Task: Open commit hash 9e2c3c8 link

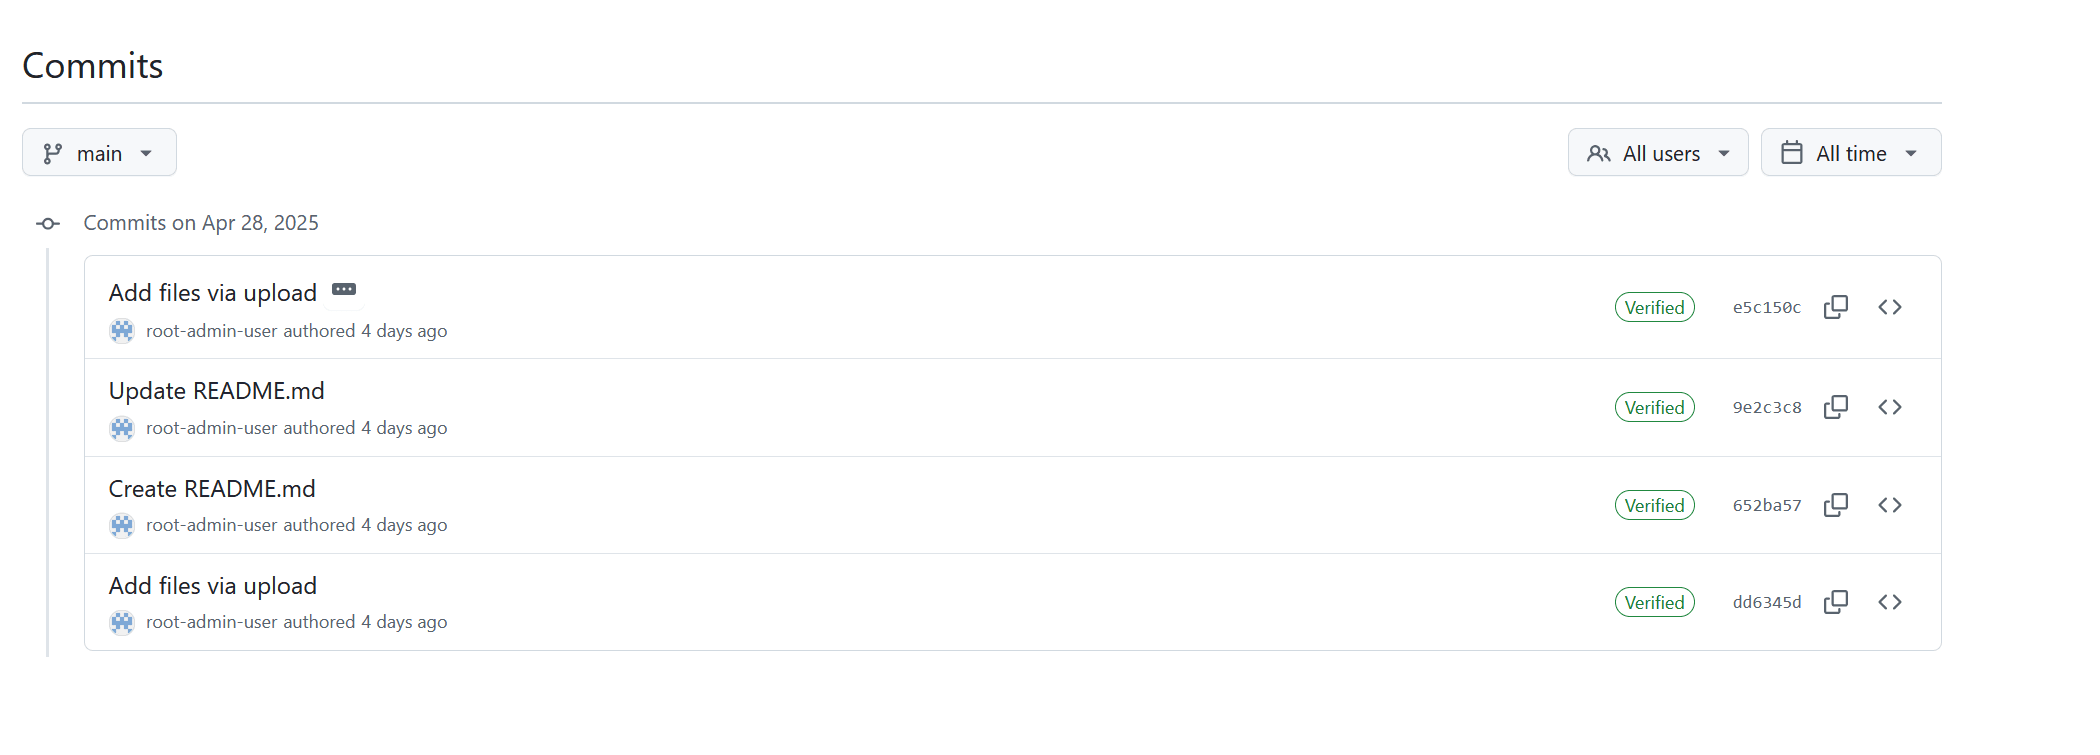Action: [x=1767, y=407]
